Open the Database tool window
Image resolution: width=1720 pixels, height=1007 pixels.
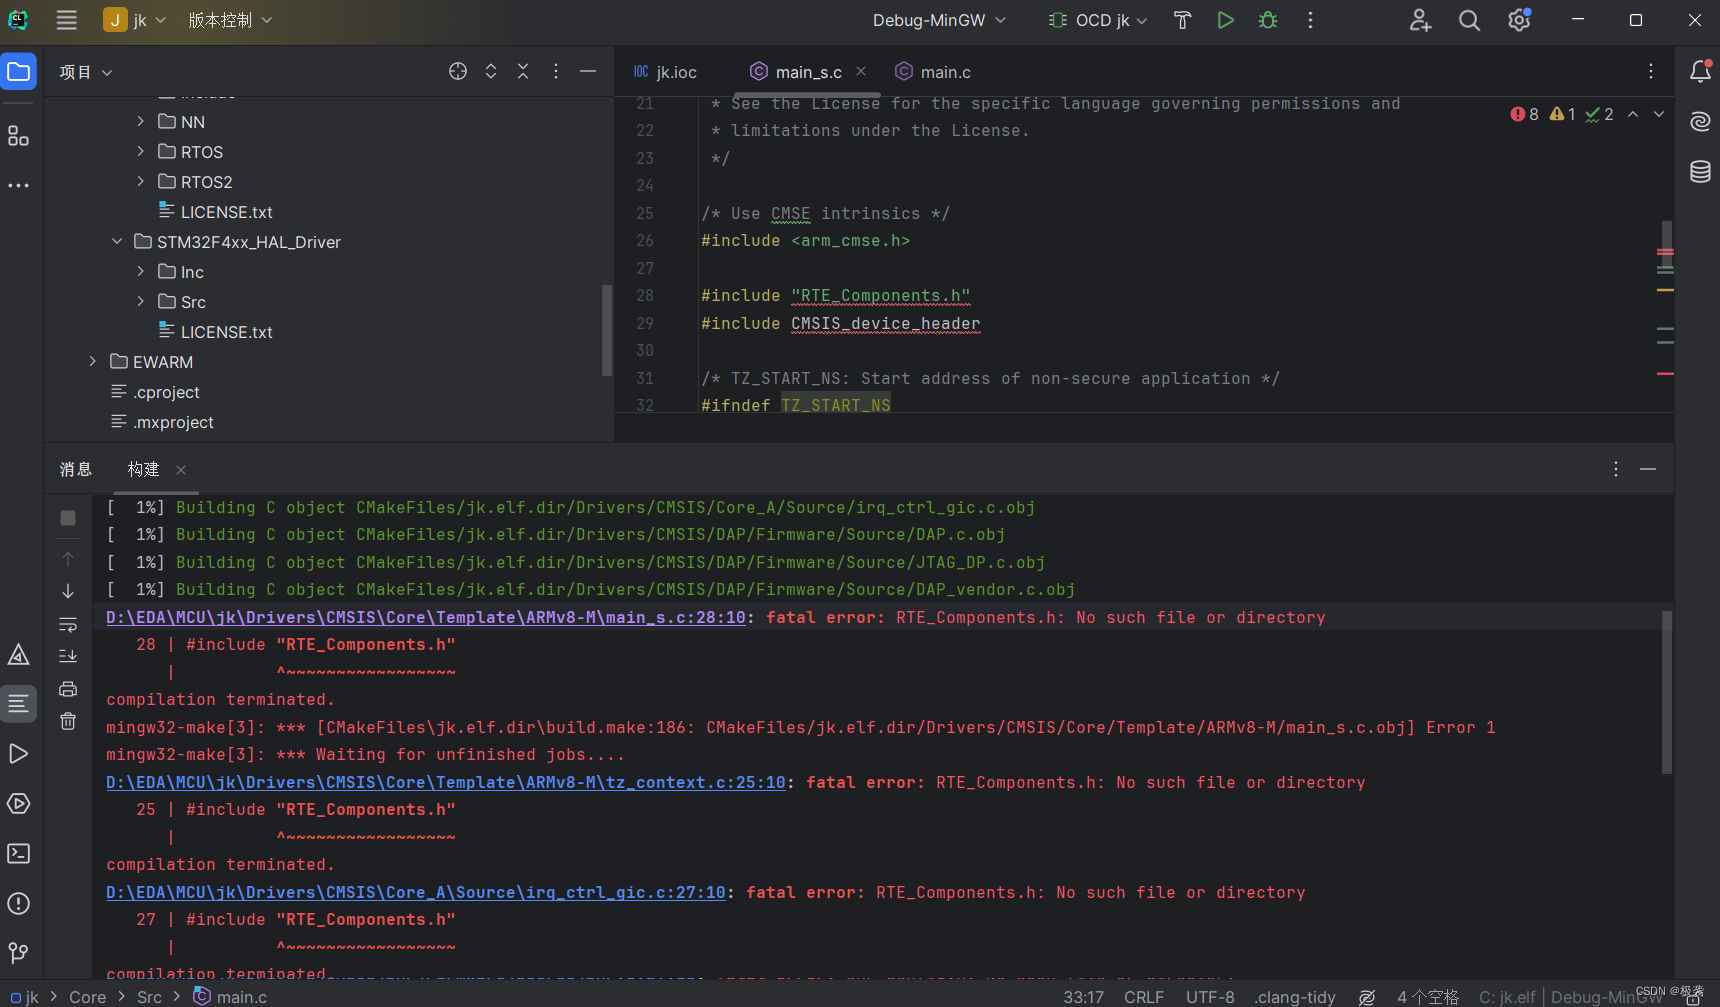1700,171
